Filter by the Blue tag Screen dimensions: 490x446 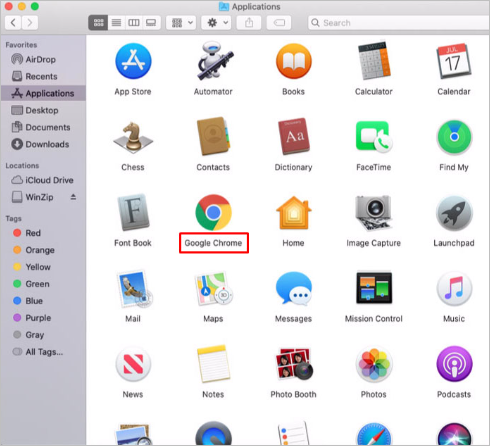point(43,301)
